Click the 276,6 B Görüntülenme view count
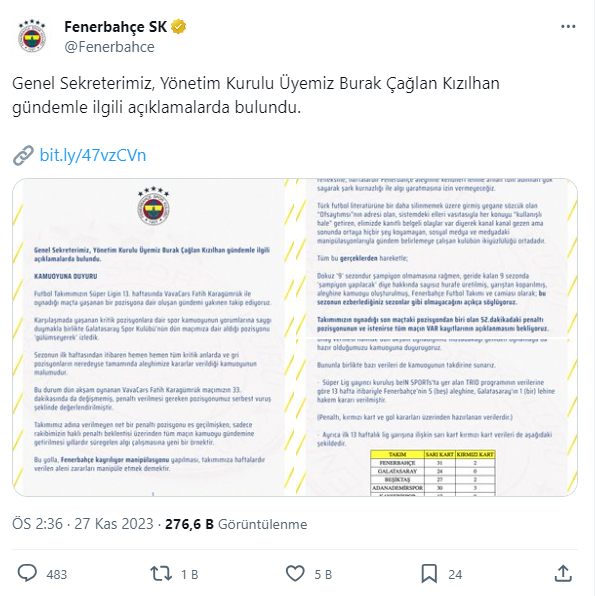The width and height of the screenshot is (595, 596). click(x=236, y=524)
